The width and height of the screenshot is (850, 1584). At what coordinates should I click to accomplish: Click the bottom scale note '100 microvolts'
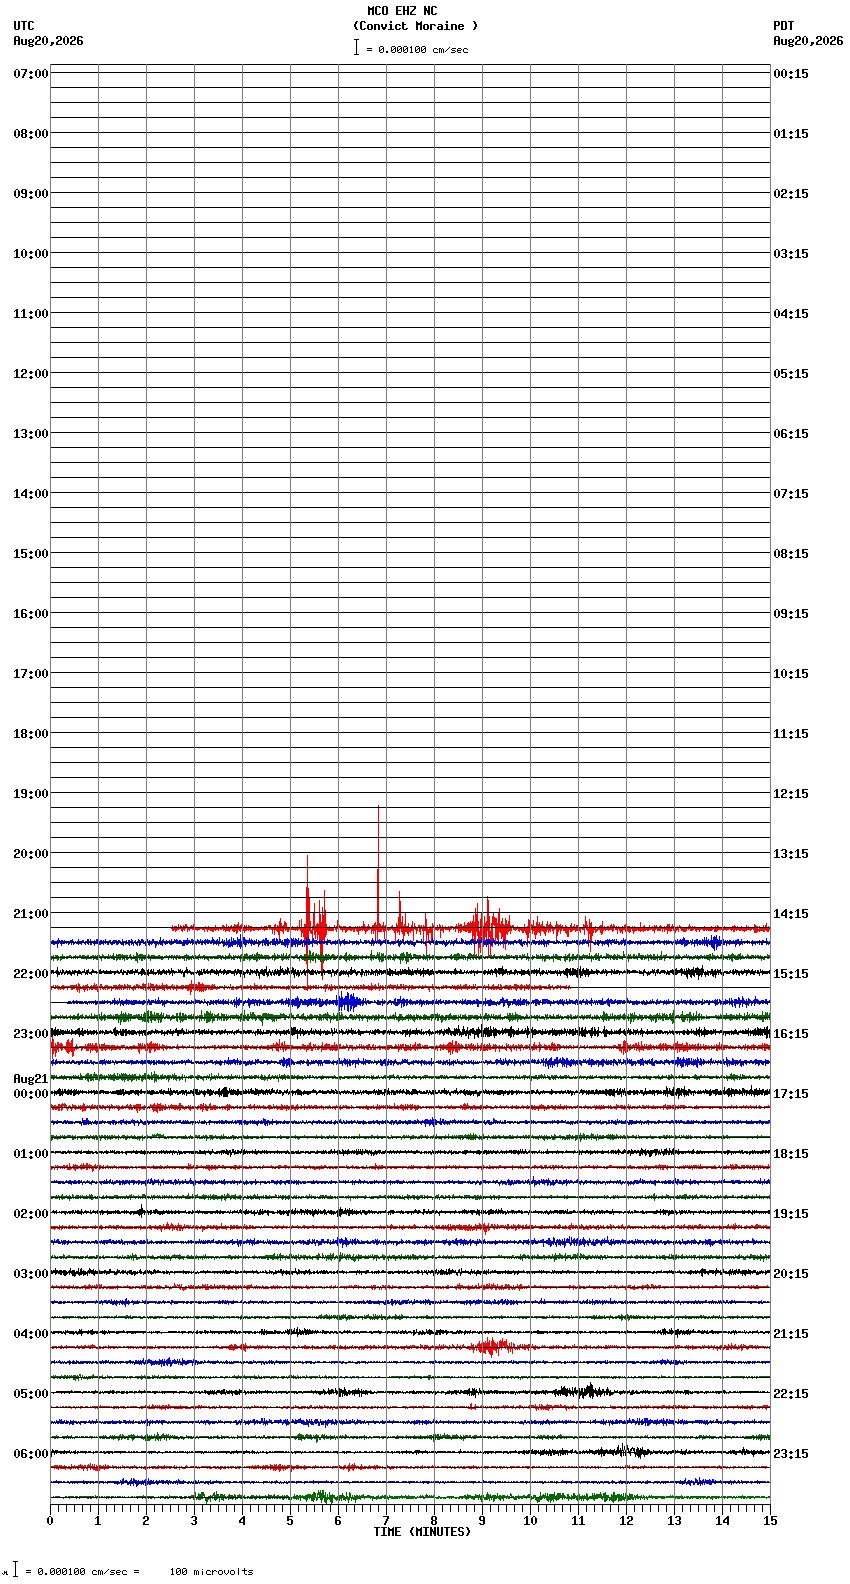point(211,1572)
